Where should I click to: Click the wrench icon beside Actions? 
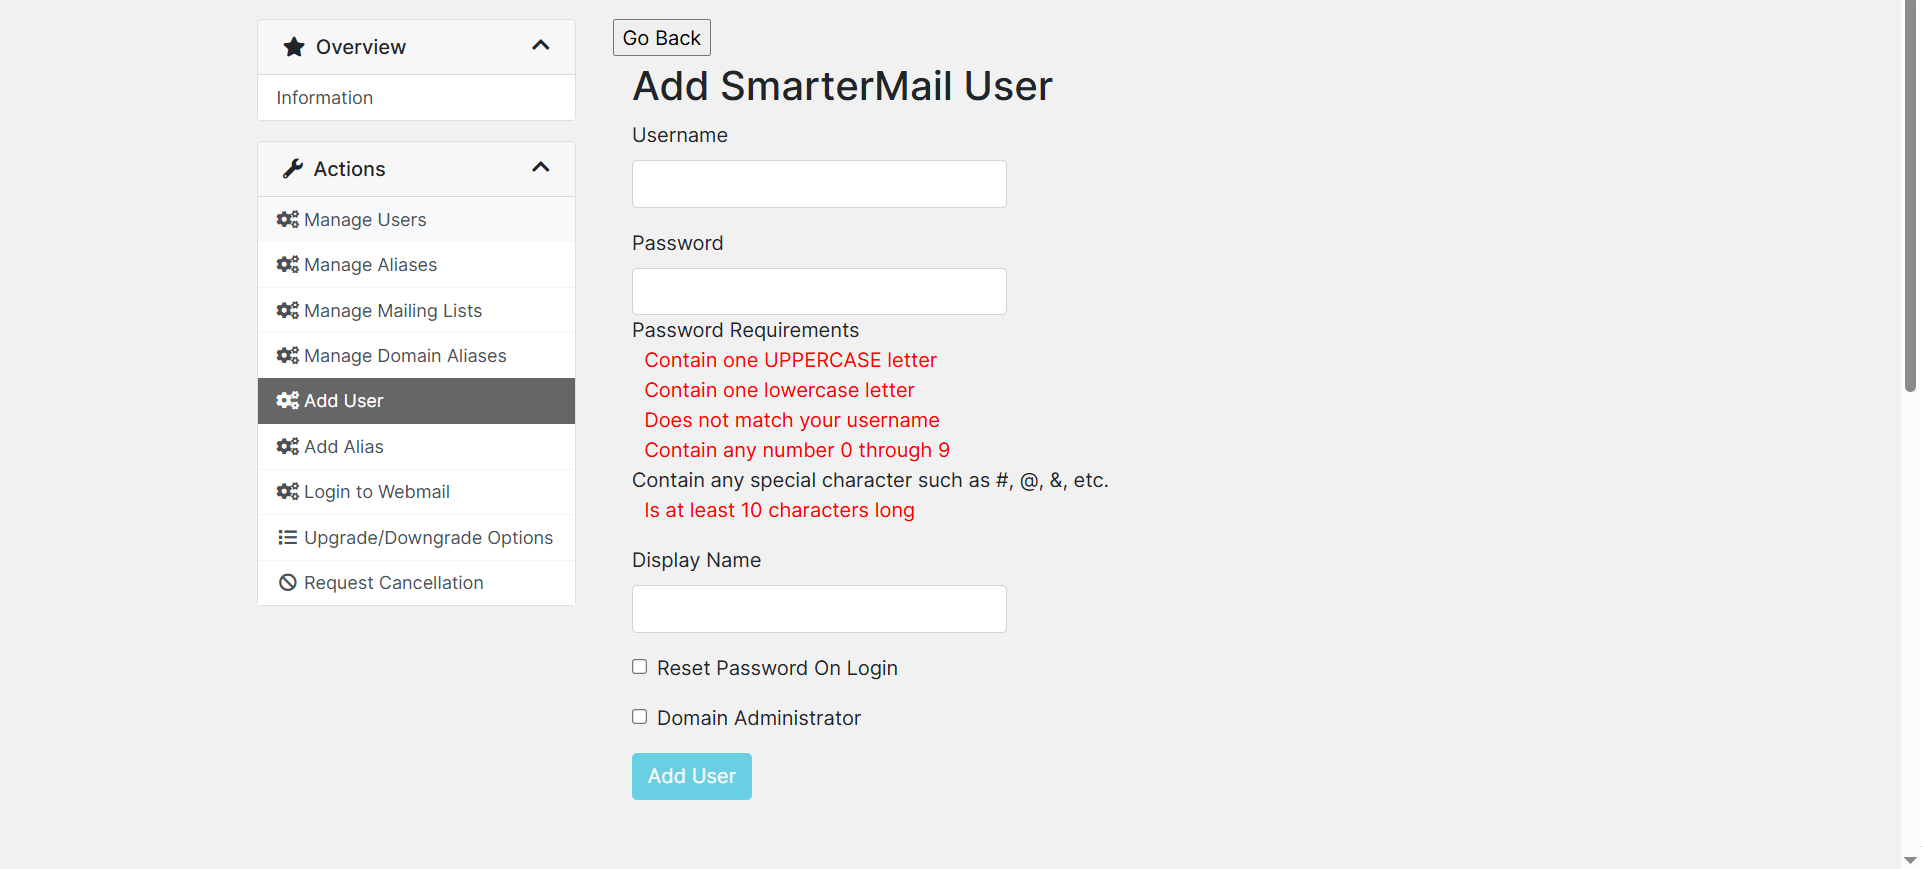(293, 169)
